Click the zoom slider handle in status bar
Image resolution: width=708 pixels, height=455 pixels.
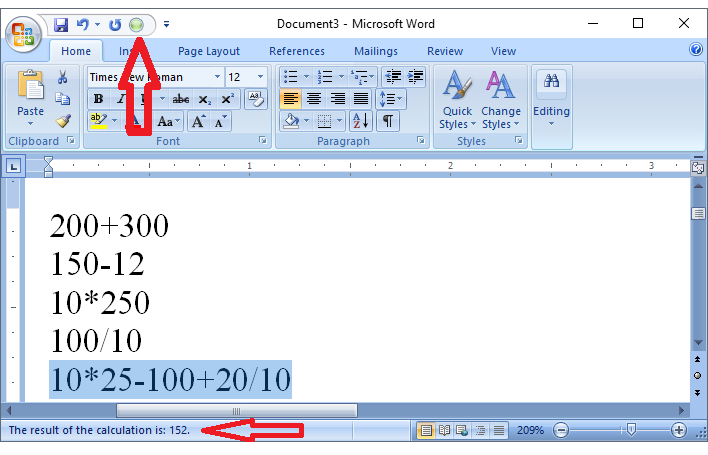tap(629, 430)
